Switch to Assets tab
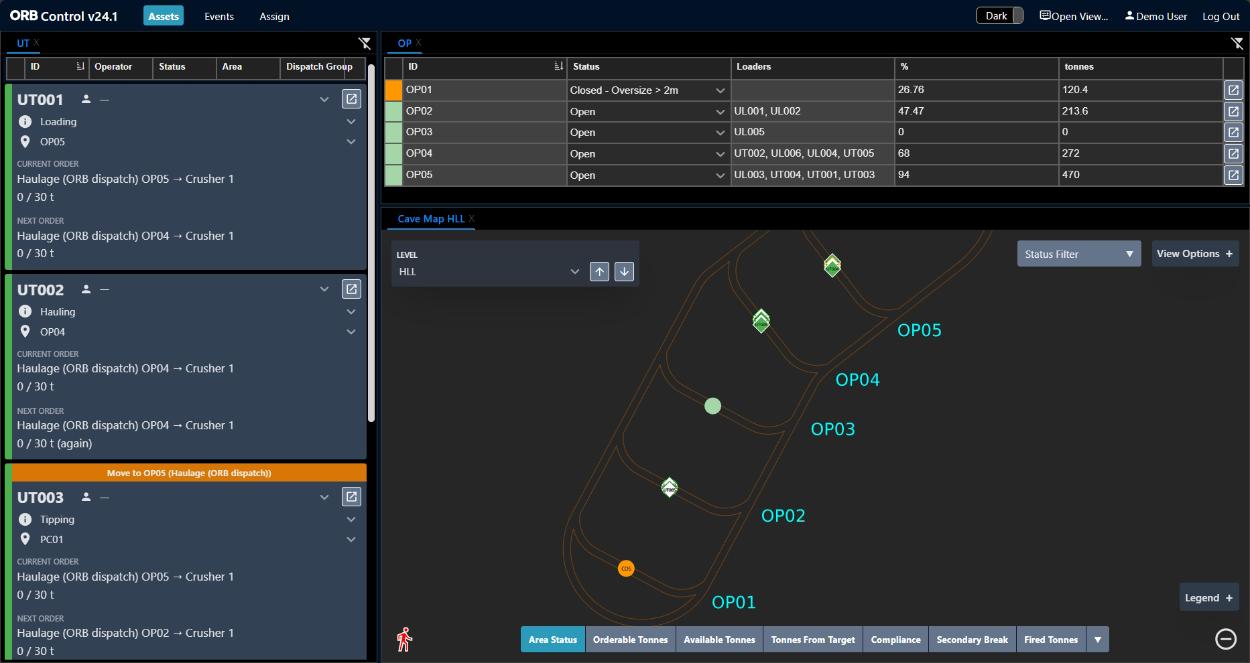 pyautogui.click(x=163, y=16)
